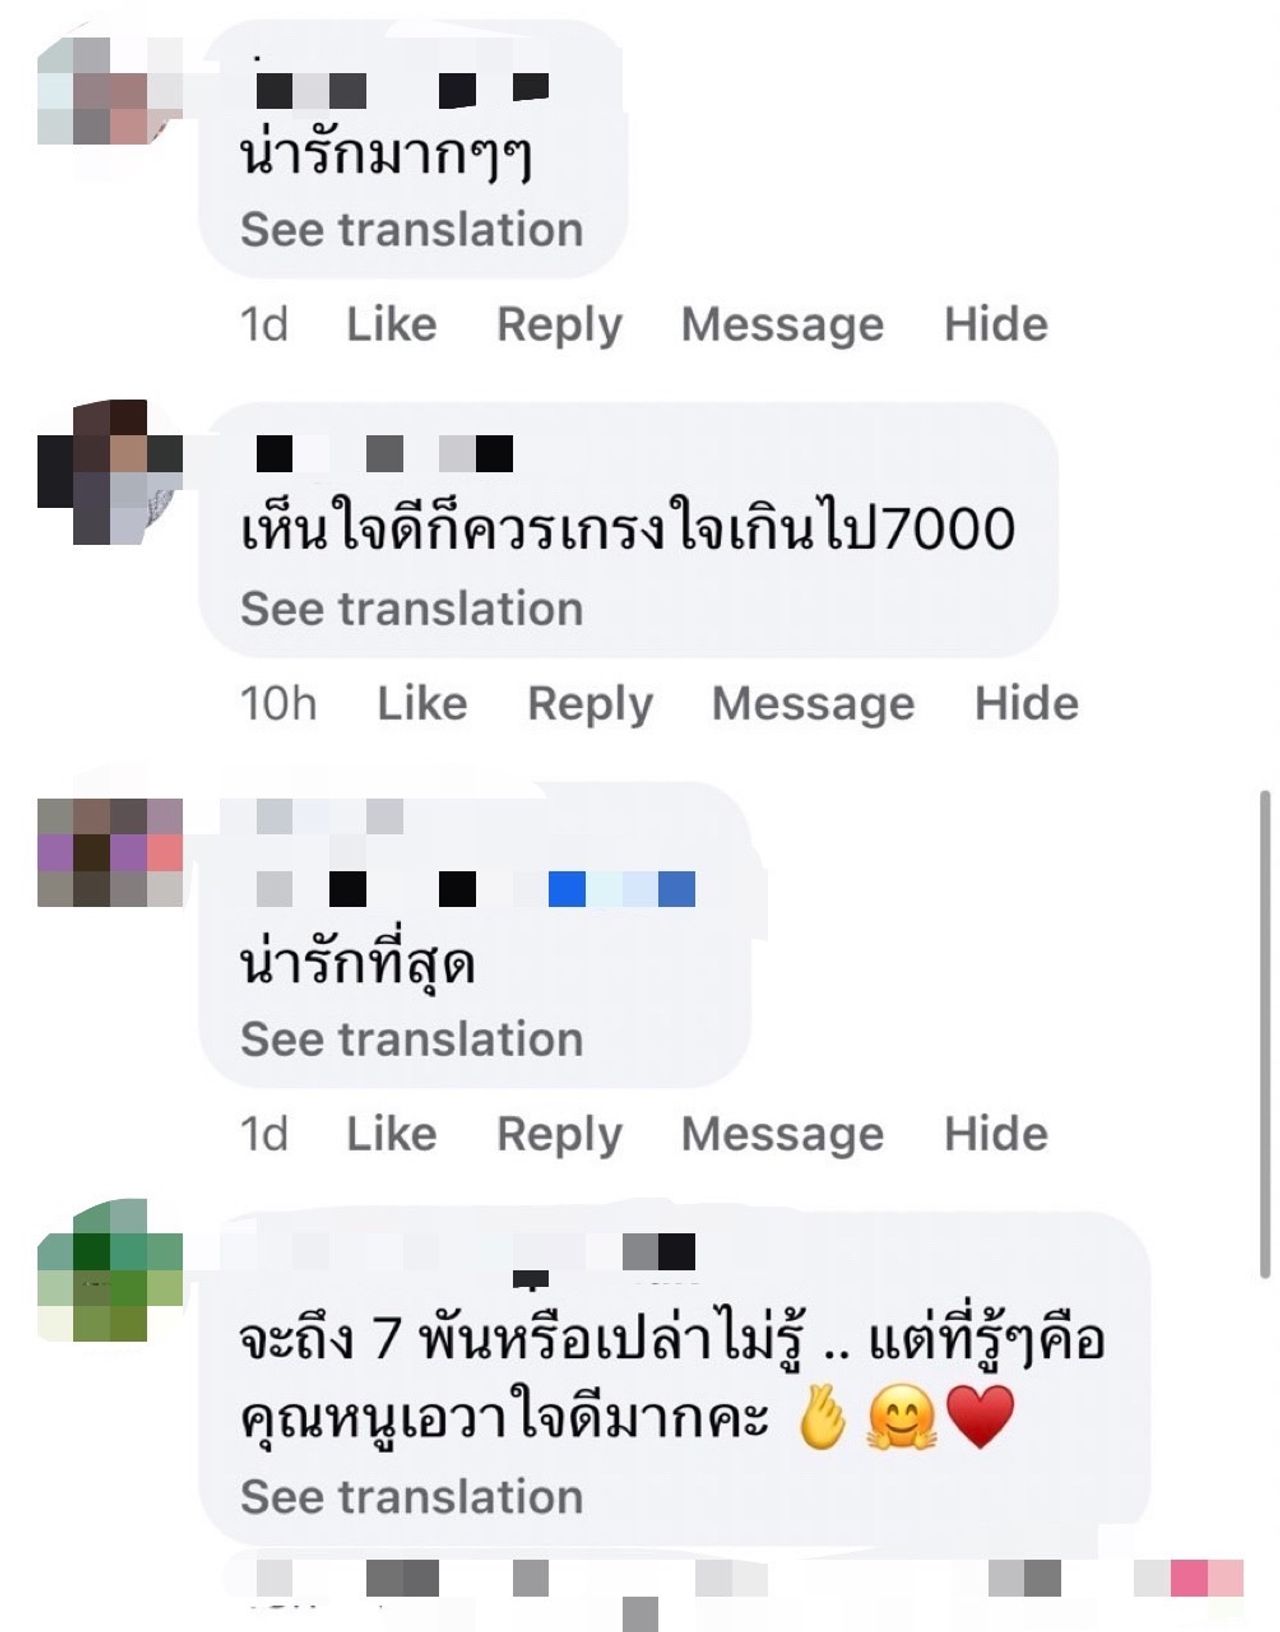The image size is (1280, 1632).
Task: Reply to the น่ารักมากๆๆ comment
Action: (559, 325)
